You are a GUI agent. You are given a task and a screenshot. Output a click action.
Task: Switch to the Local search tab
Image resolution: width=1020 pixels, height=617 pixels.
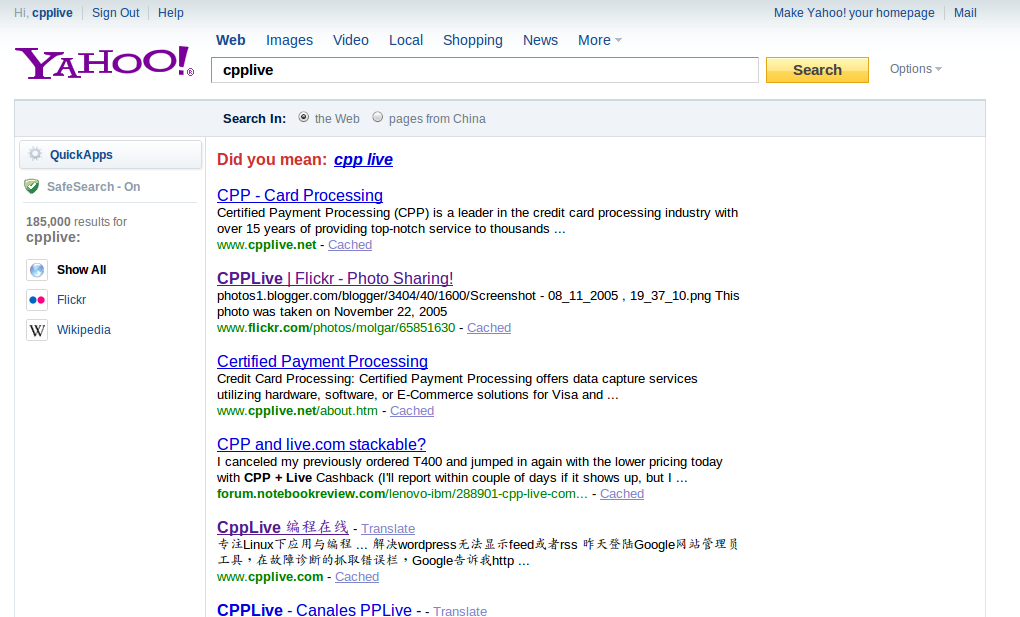click(x=406, y=40)
